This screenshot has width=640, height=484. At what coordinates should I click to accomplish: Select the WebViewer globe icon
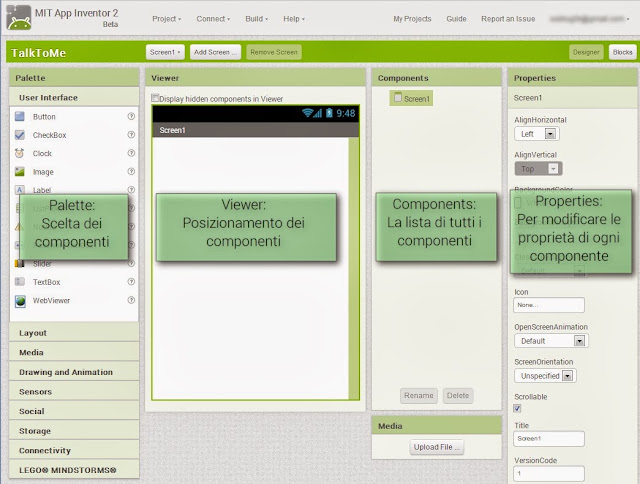(20, 301)
